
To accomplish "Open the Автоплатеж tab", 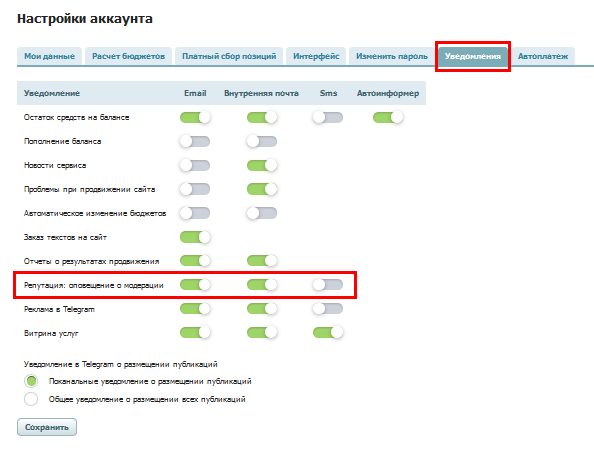I will [x=543, y=56].
